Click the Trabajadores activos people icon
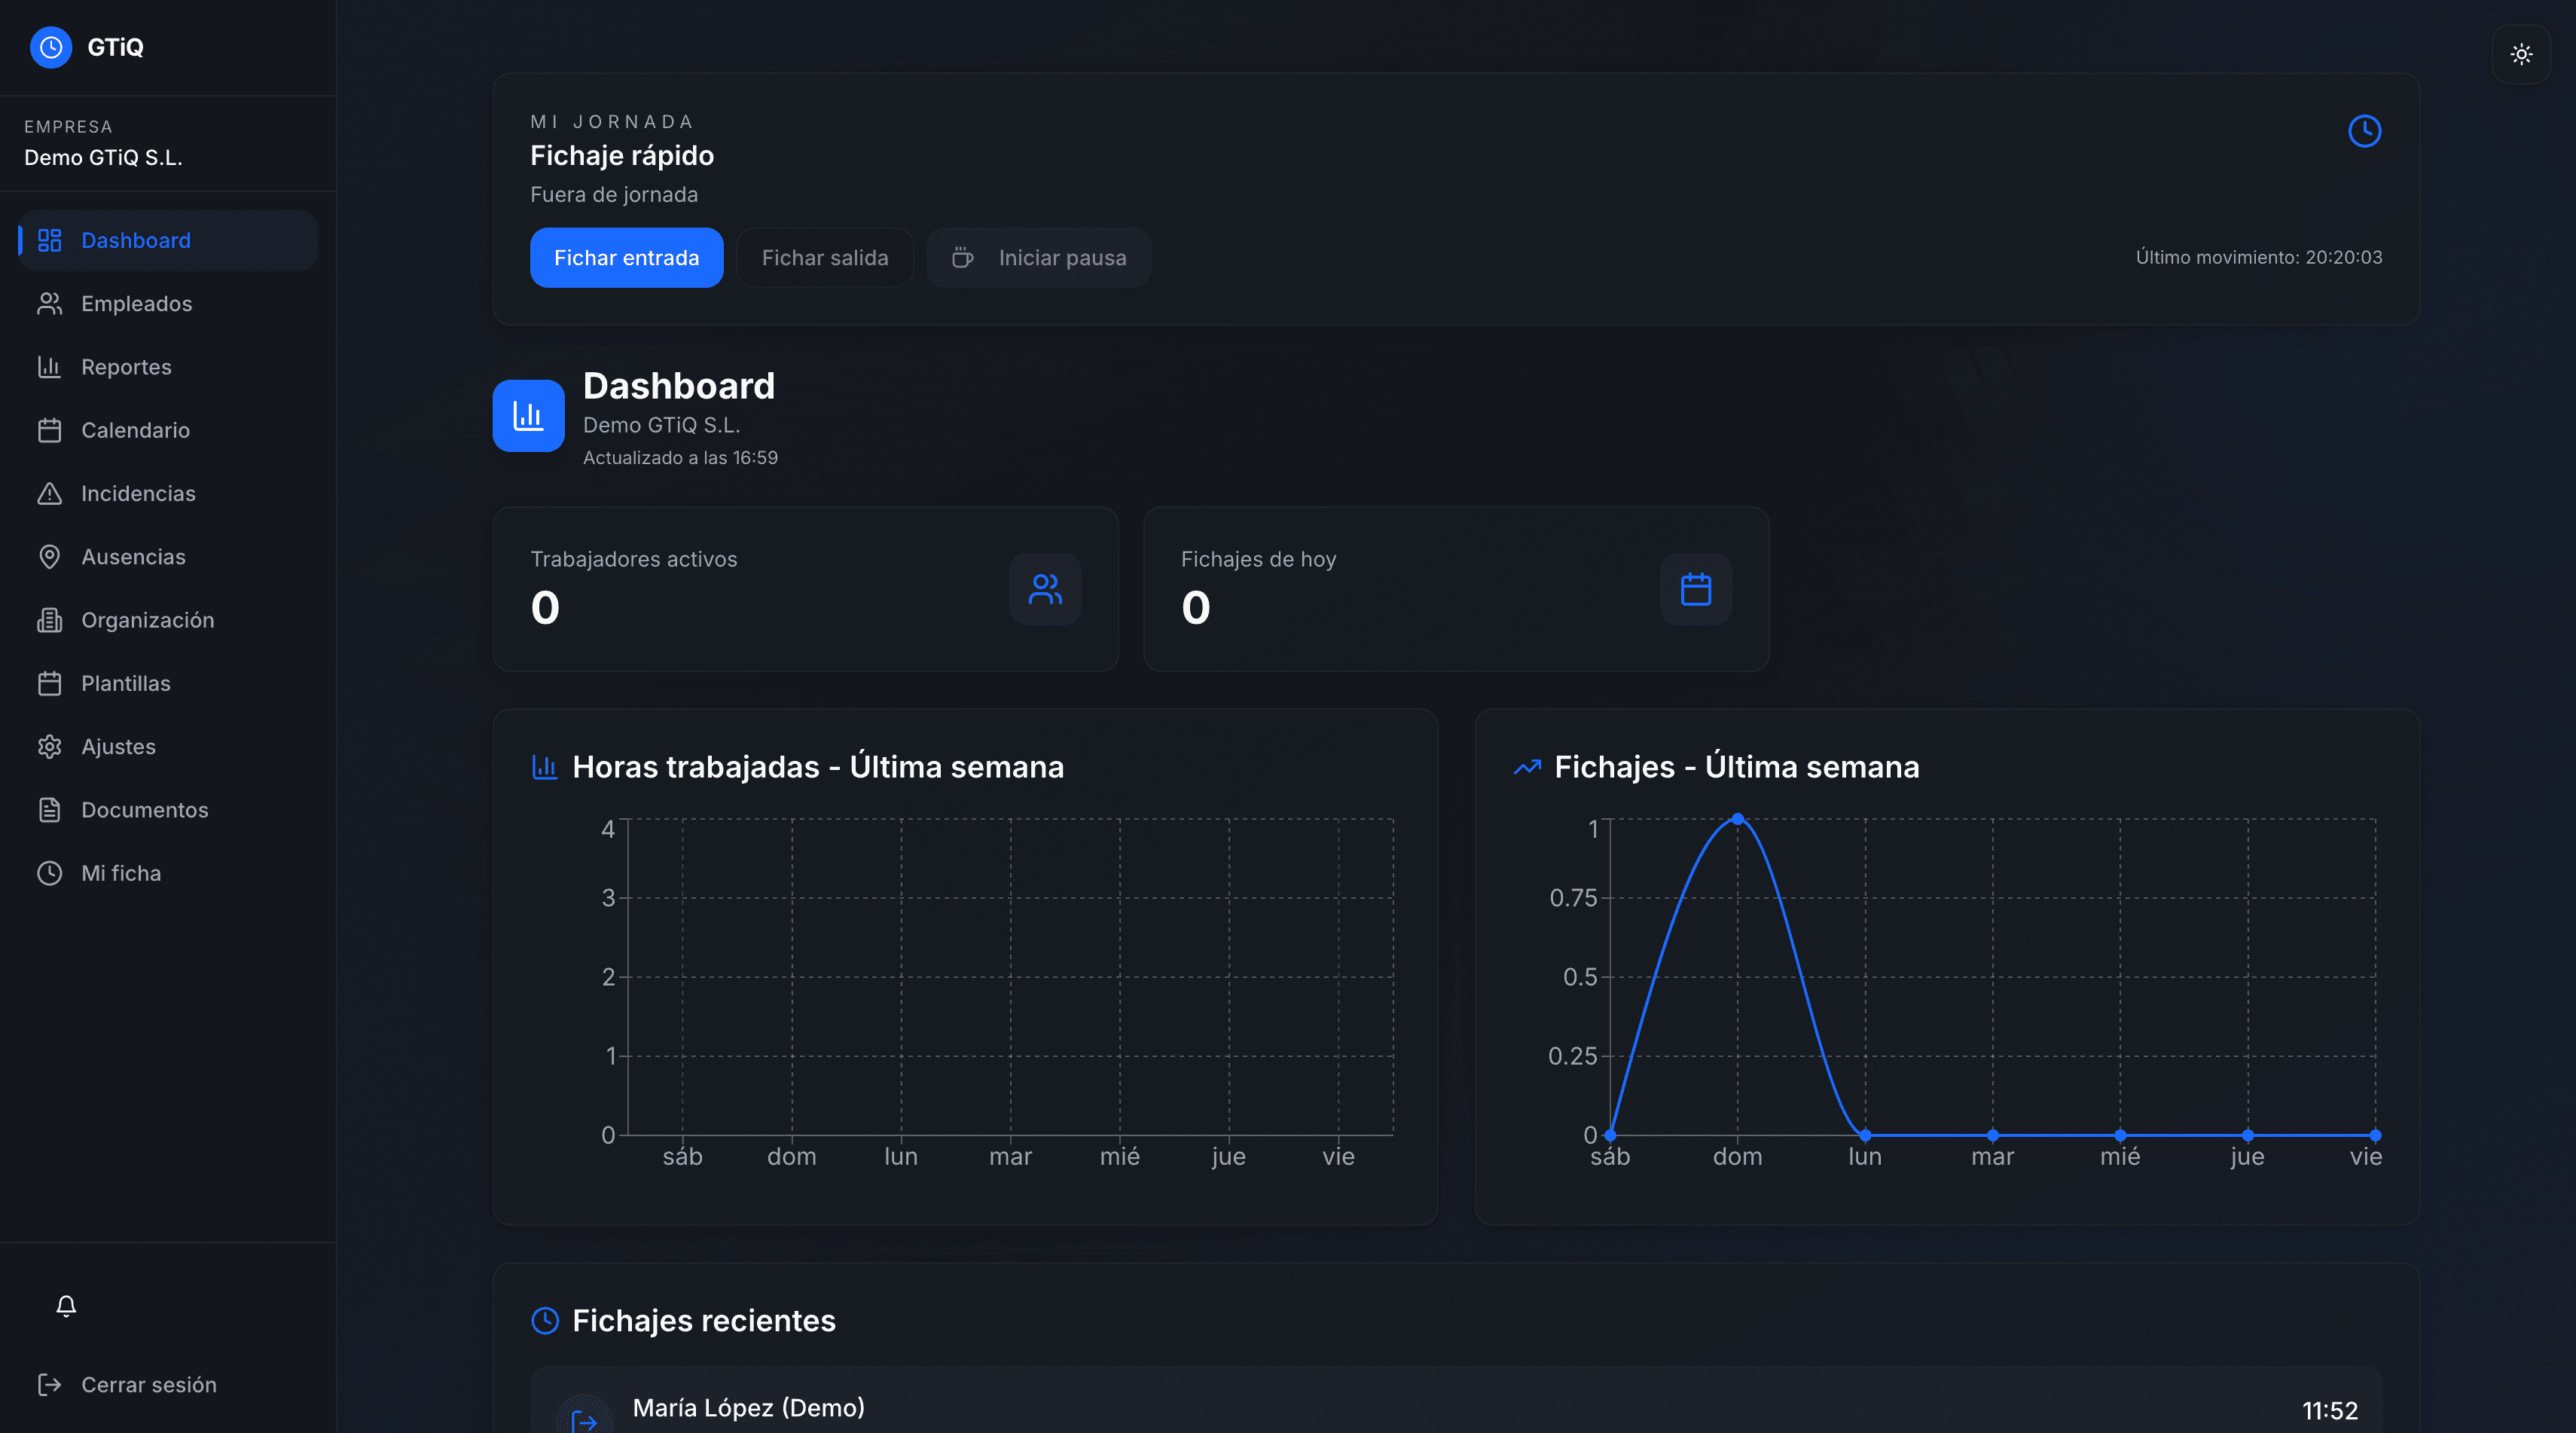2576x1433 pixels. [1045, 589]
